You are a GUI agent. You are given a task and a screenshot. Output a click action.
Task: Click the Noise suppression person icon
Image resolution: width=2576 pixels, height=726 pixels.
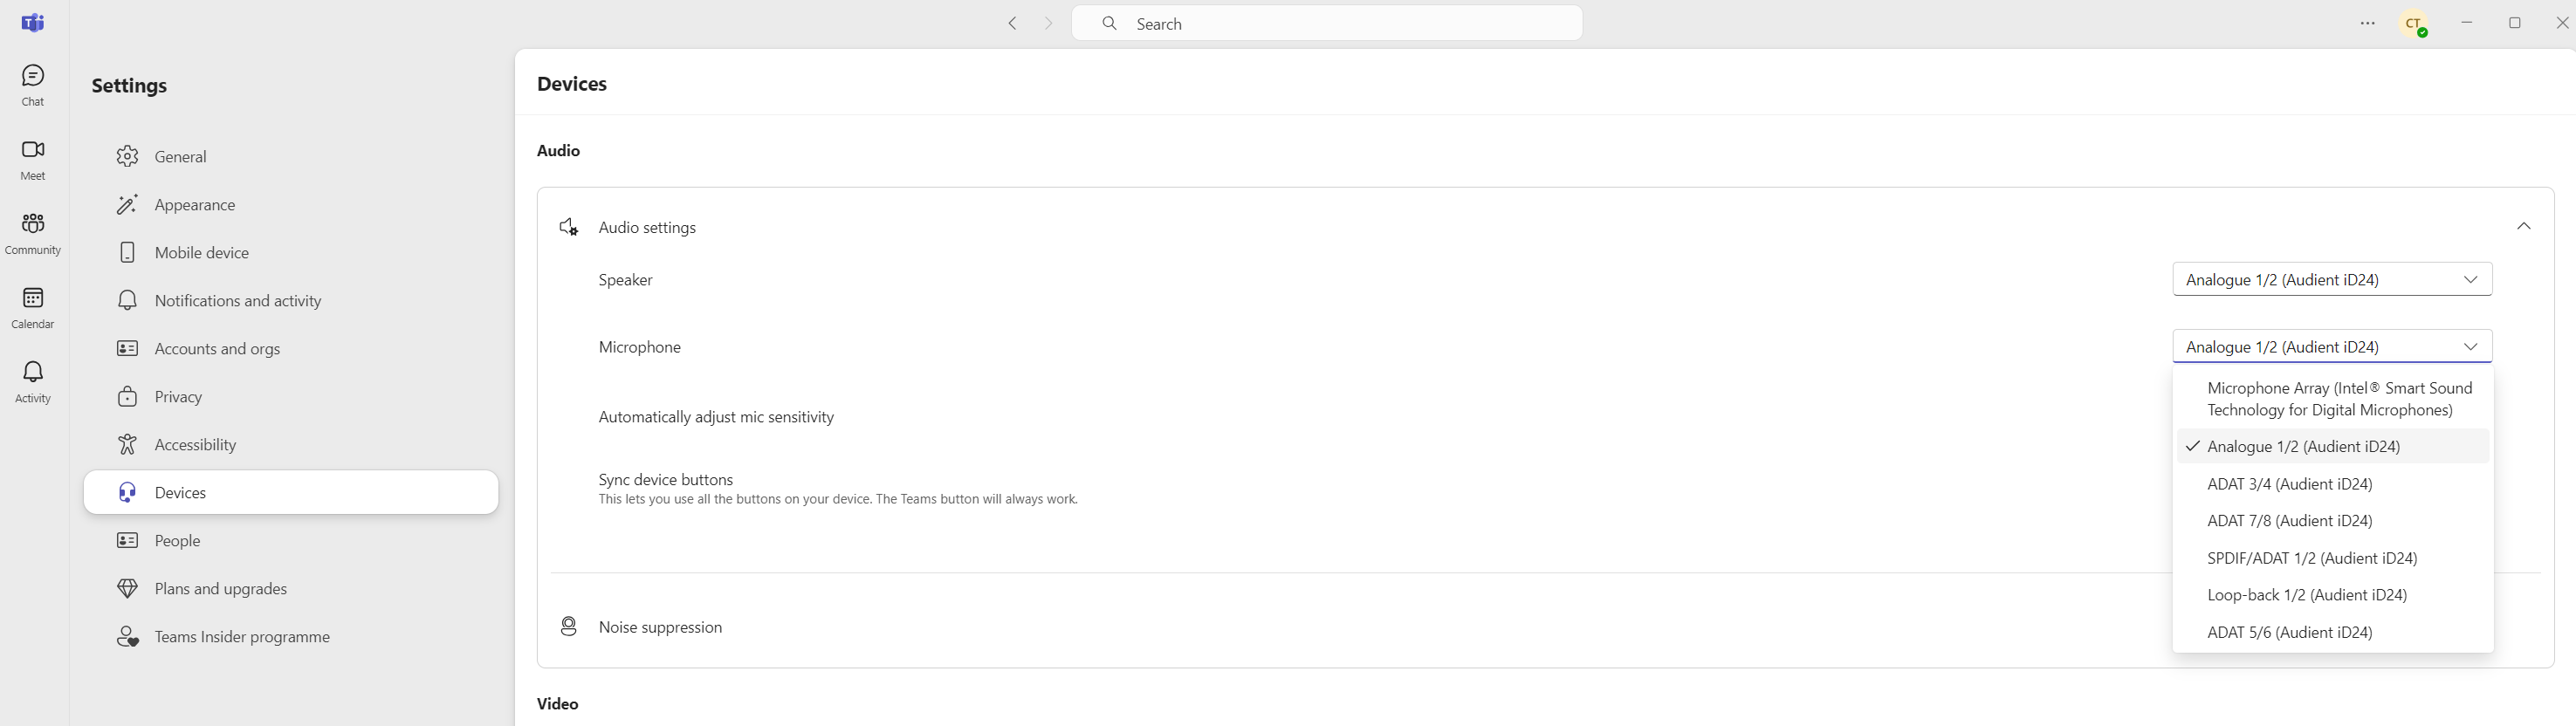pyautogui.click(x=568, y=626)
